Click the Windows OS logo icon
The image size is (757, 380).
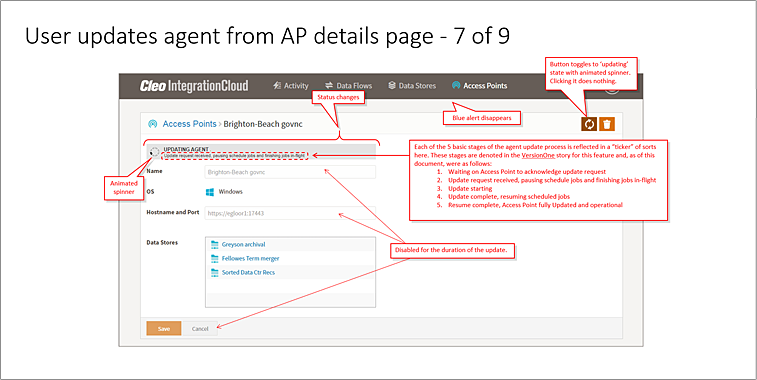click(210, 192)
